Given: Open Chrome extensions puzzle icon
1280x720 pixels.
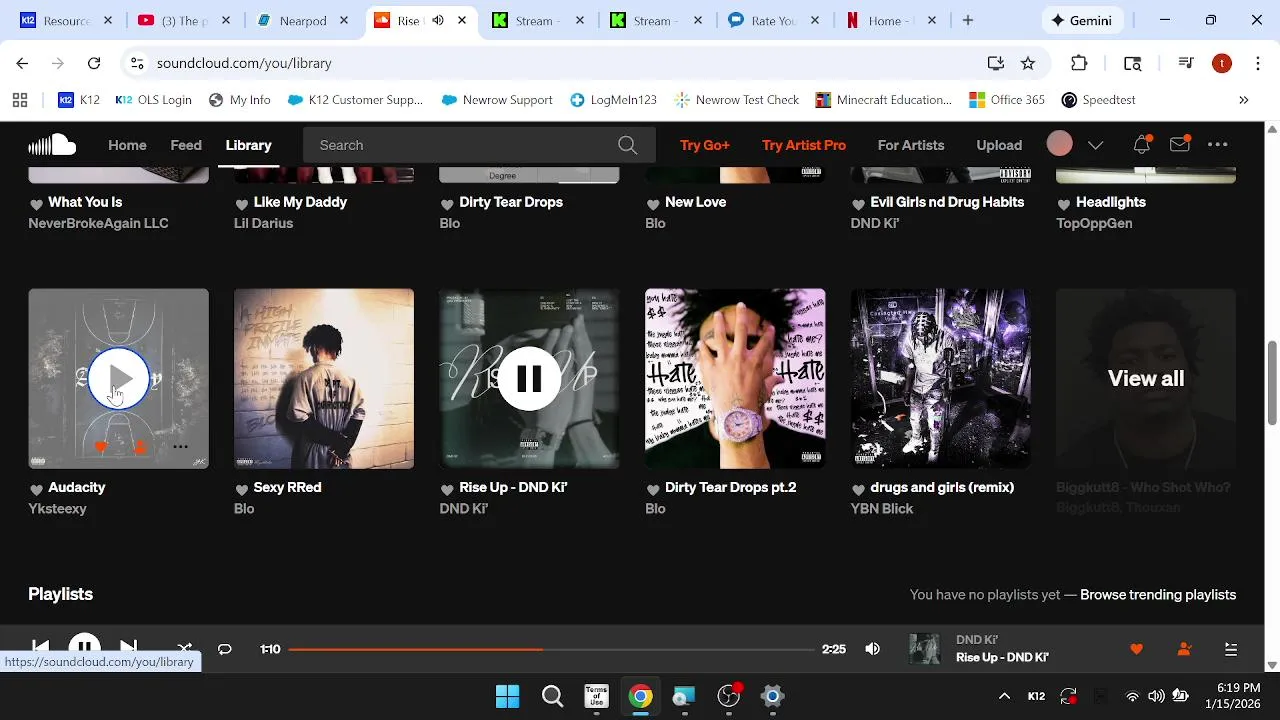Looking at the screenshot, I should [1079, 63].
